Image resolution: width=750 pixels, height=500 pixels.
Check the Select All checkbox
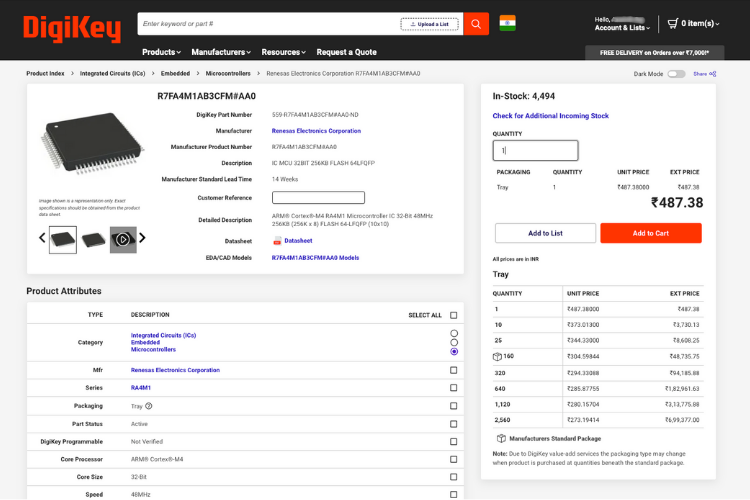(453, 315)
